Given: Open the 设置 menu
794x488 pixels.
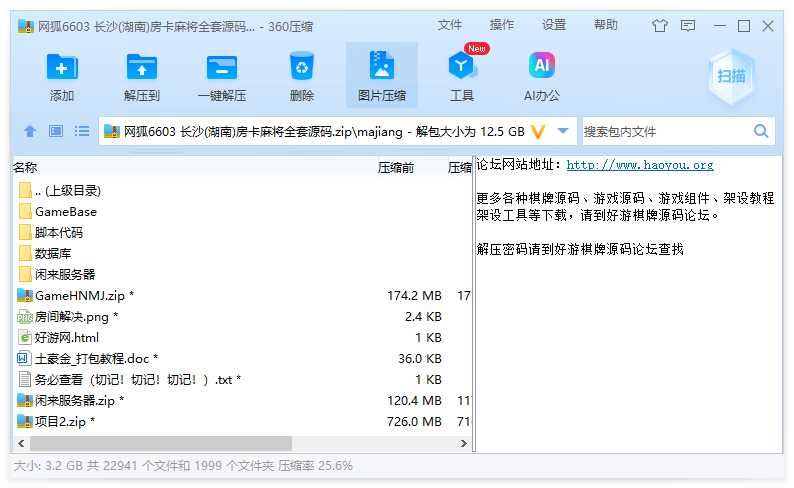Looking at the screenshot, I should point(554,25).
